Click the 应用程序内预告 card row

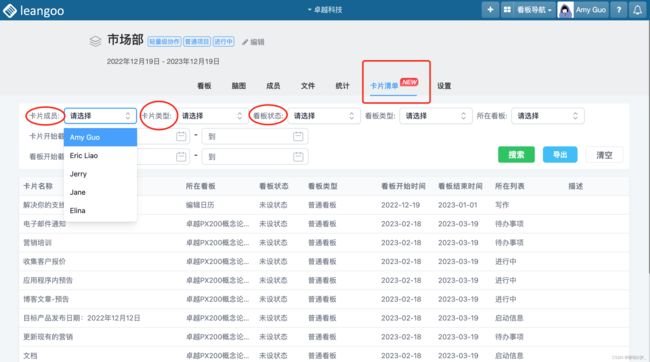pos(324,280)
